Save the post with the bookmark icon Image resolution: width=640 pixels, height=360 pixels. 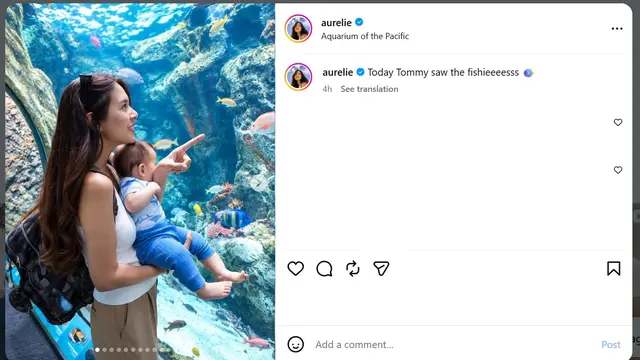point(613,269)
